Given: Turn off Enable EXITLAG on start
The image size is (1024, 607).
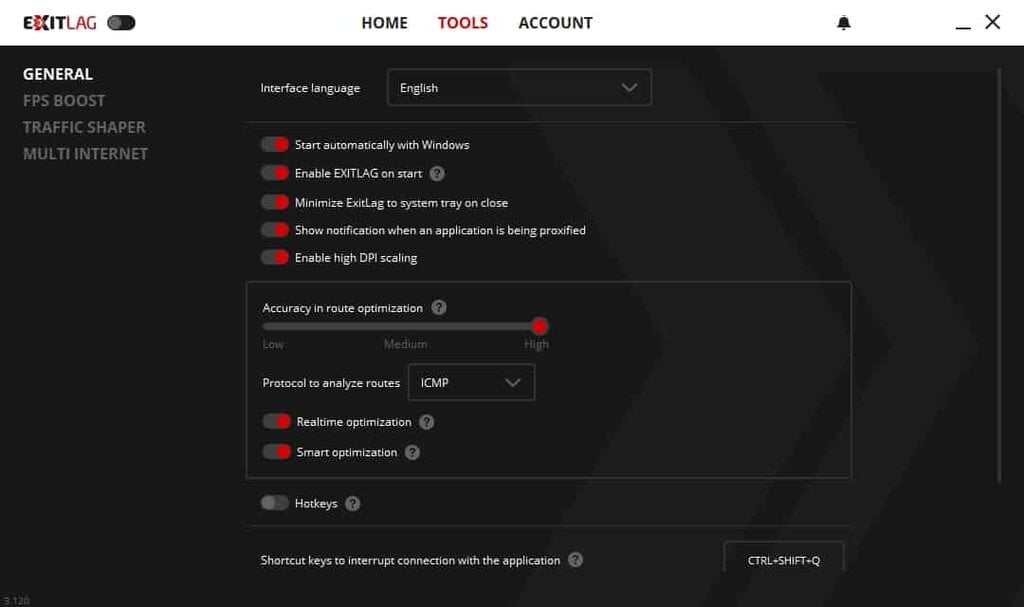Looking at the screenshot, I should [274, 173].
